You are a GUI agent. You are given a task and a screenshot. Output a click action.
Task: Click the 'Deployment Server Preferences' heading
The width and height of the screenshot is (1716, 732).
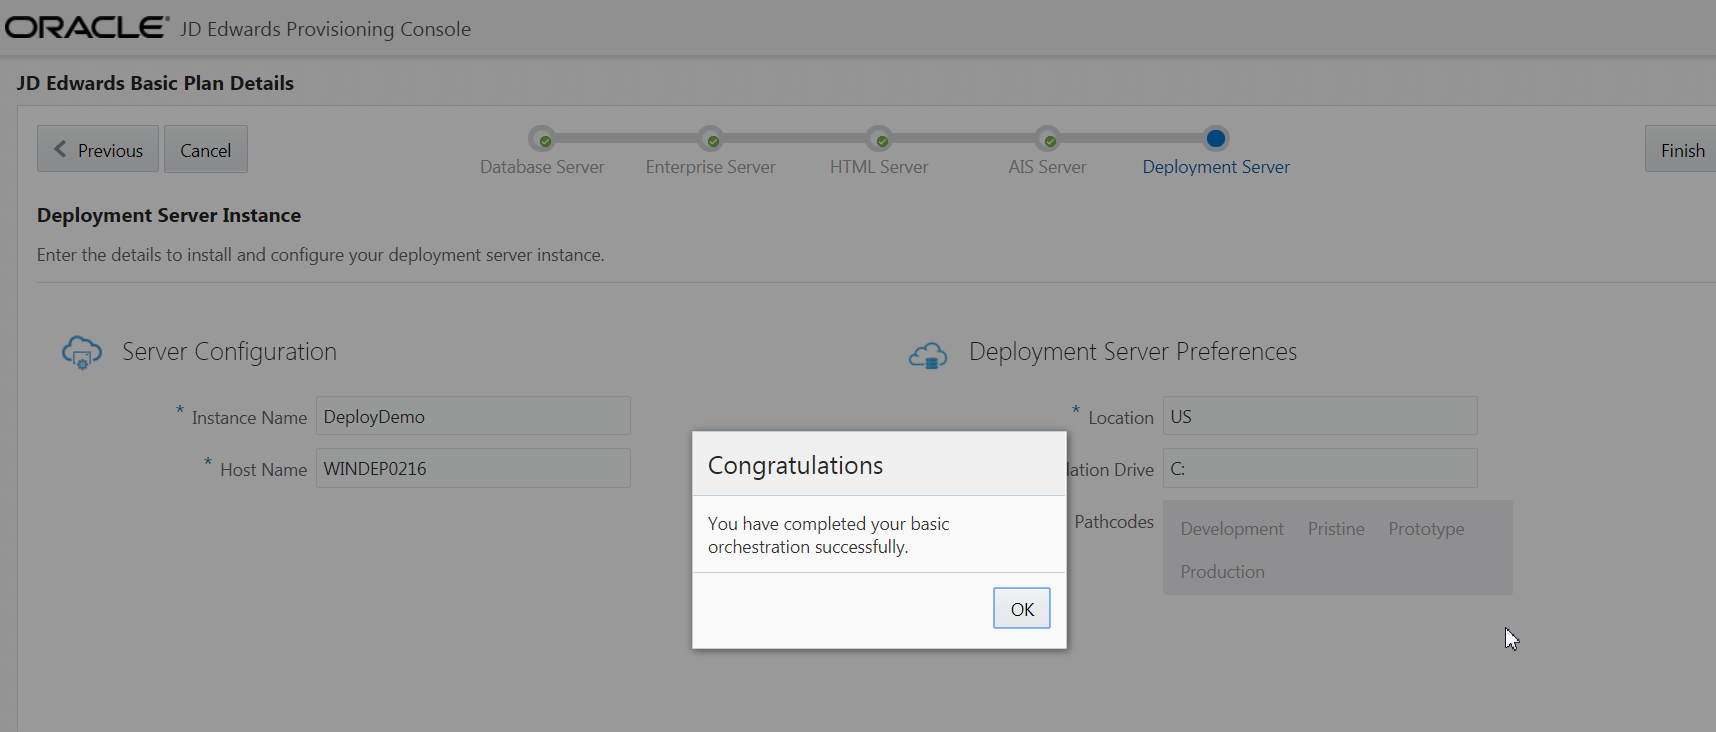(1133, 352)
